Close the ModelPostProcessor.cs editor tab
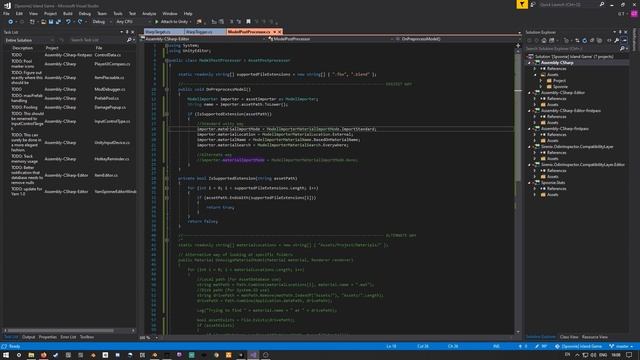Image resolution: width=640 pixels, height=360 pixels. [x=280, y=32]
